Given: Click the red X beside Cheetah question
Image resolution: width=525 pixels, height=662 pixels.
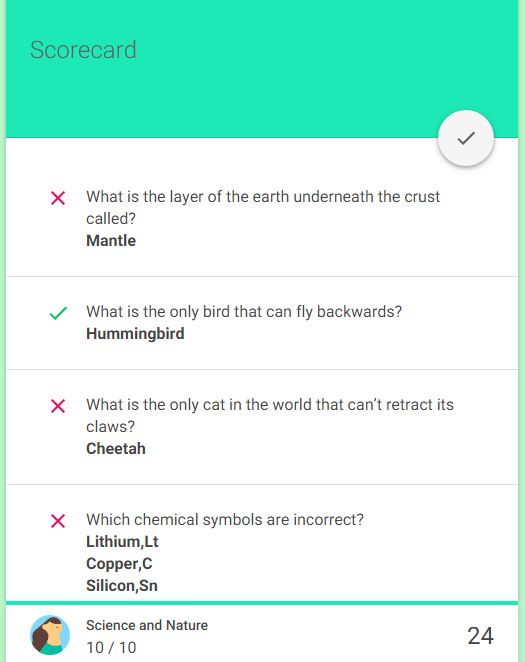Looking at the screenshot, I should (58, 406).
